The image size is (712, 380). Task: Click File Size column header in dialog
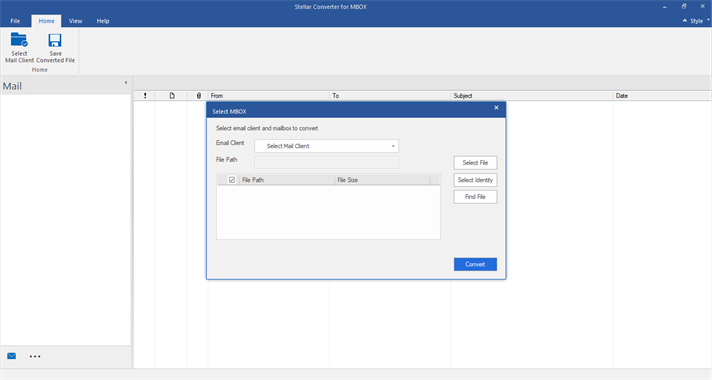(x=382, y=180)
